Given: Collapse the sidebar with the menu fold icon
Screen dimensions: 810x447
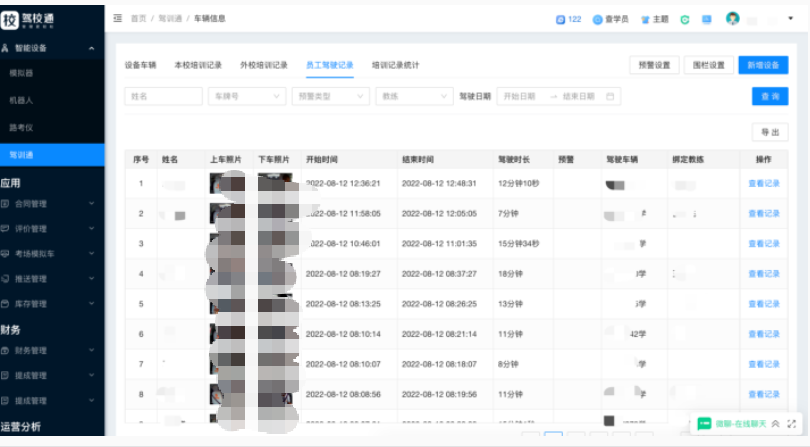Looking at the screenshot, I should [118, 18].
